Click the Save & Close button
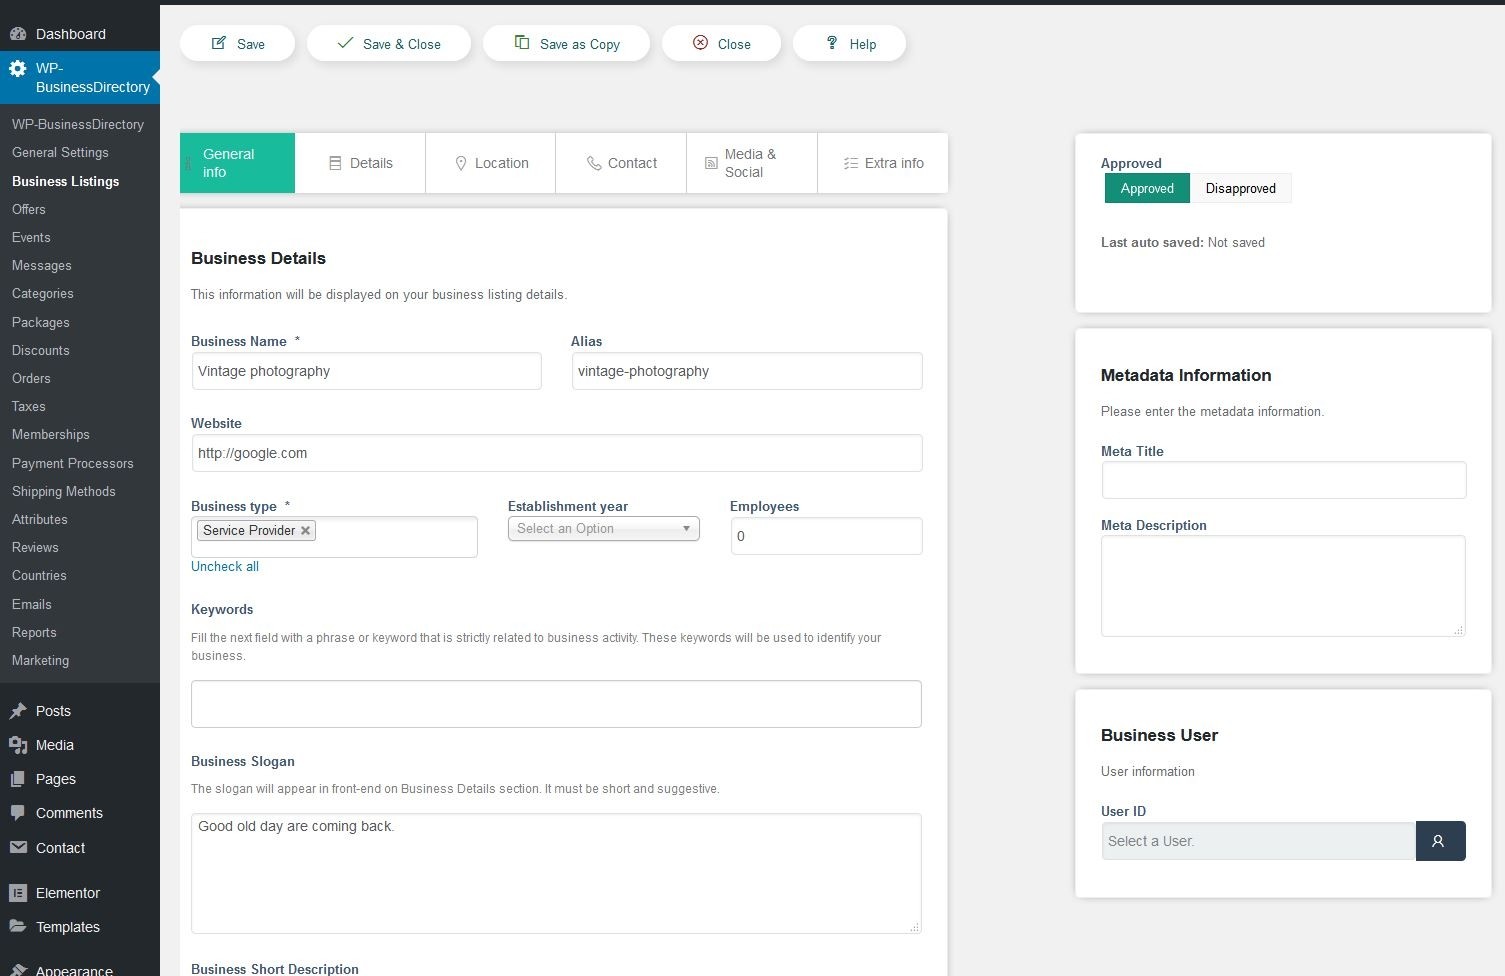Screen dimensions: 1505x976 (389, 44)
